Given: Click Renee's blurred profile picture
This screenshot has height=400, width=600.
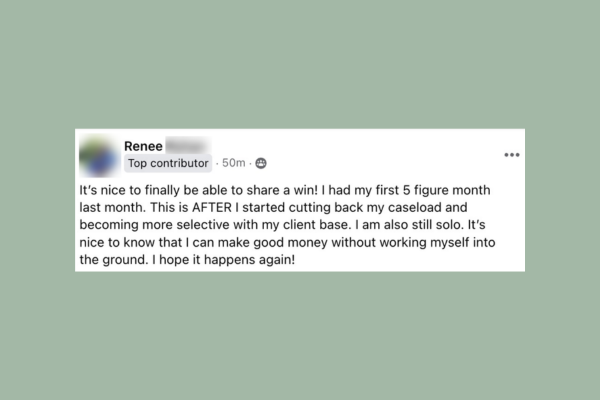Looking at the screenshot, I should (99, 155).
